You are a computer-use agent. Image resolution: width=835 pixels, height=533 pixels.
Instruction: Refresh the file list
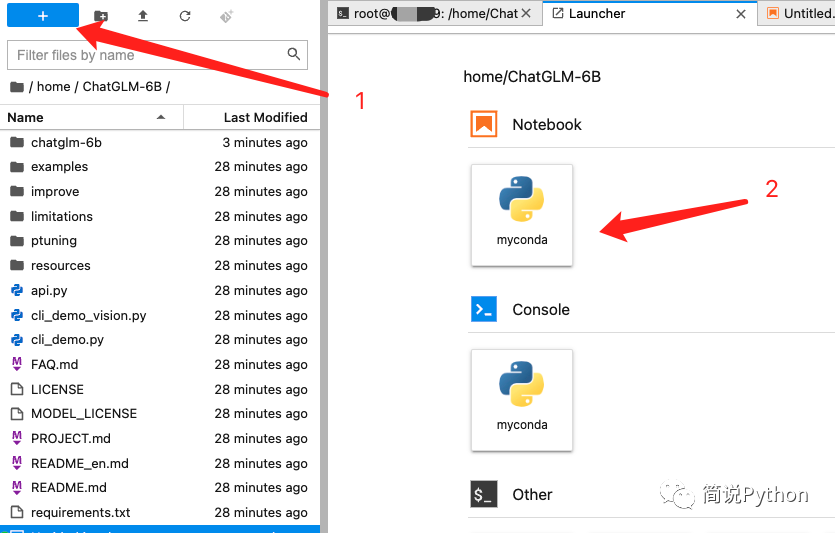click(x=185, y=16)
